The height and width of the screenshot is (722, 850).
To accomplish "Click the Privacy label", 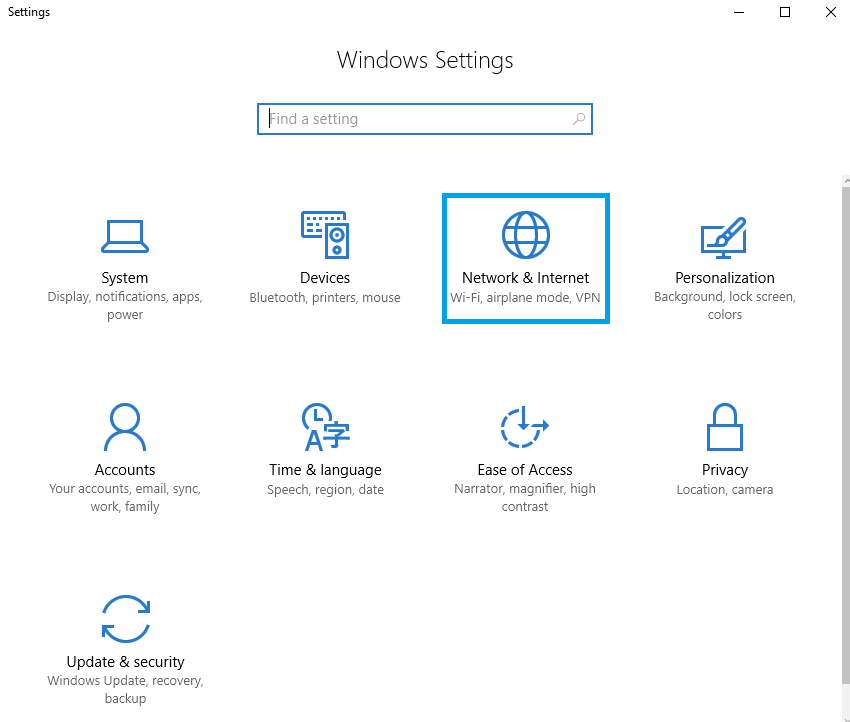I will tap(725, 470).
